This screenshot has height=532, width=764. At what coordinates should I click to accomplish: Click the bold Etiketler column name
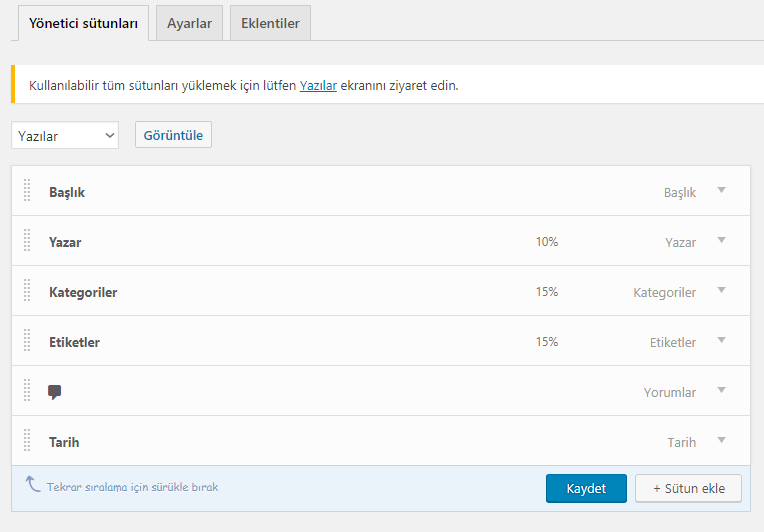[74, 342]
